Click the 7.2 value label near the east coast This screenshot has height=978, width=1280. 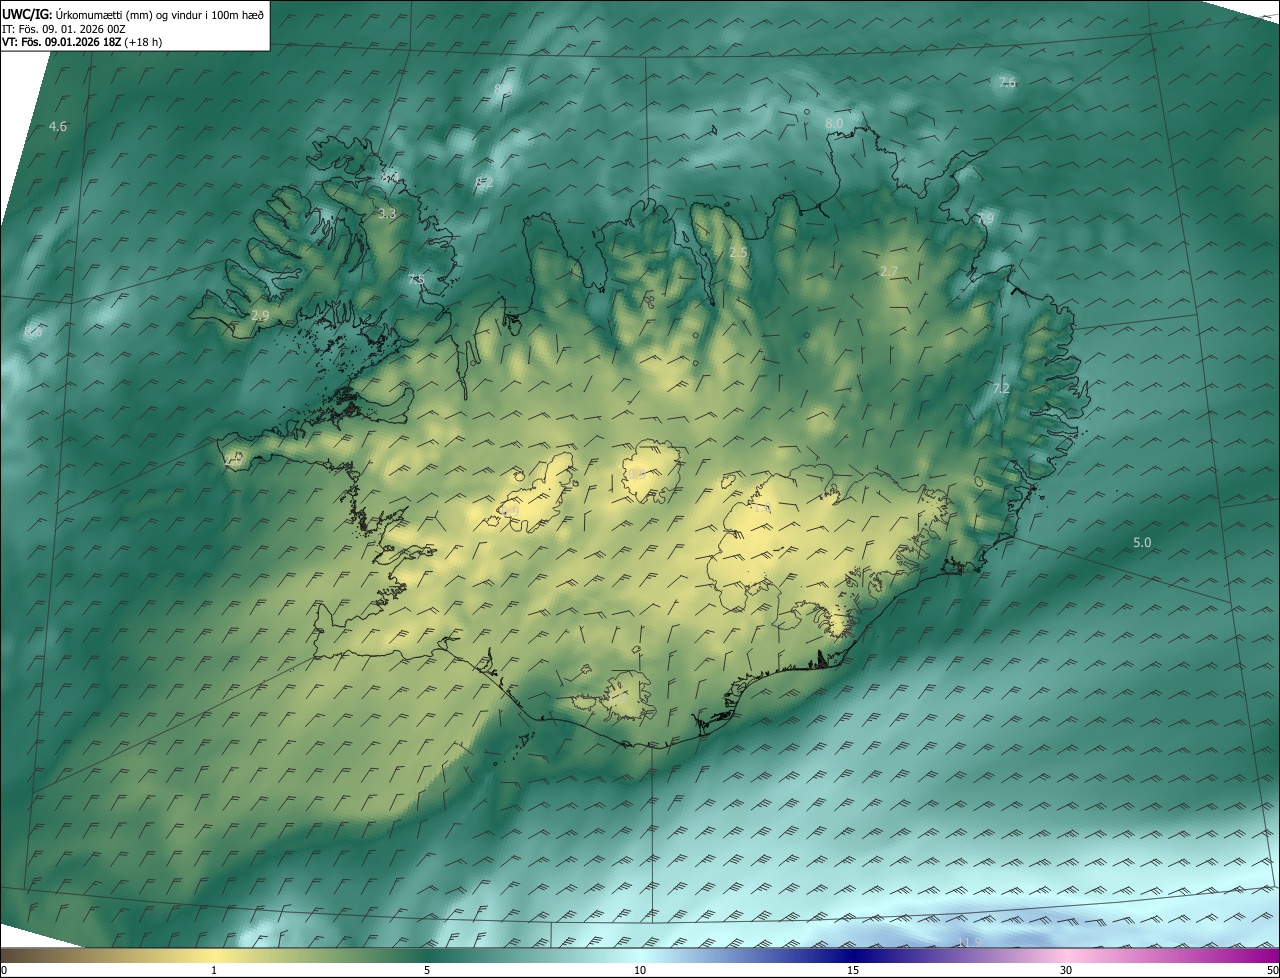(1001, 388)
